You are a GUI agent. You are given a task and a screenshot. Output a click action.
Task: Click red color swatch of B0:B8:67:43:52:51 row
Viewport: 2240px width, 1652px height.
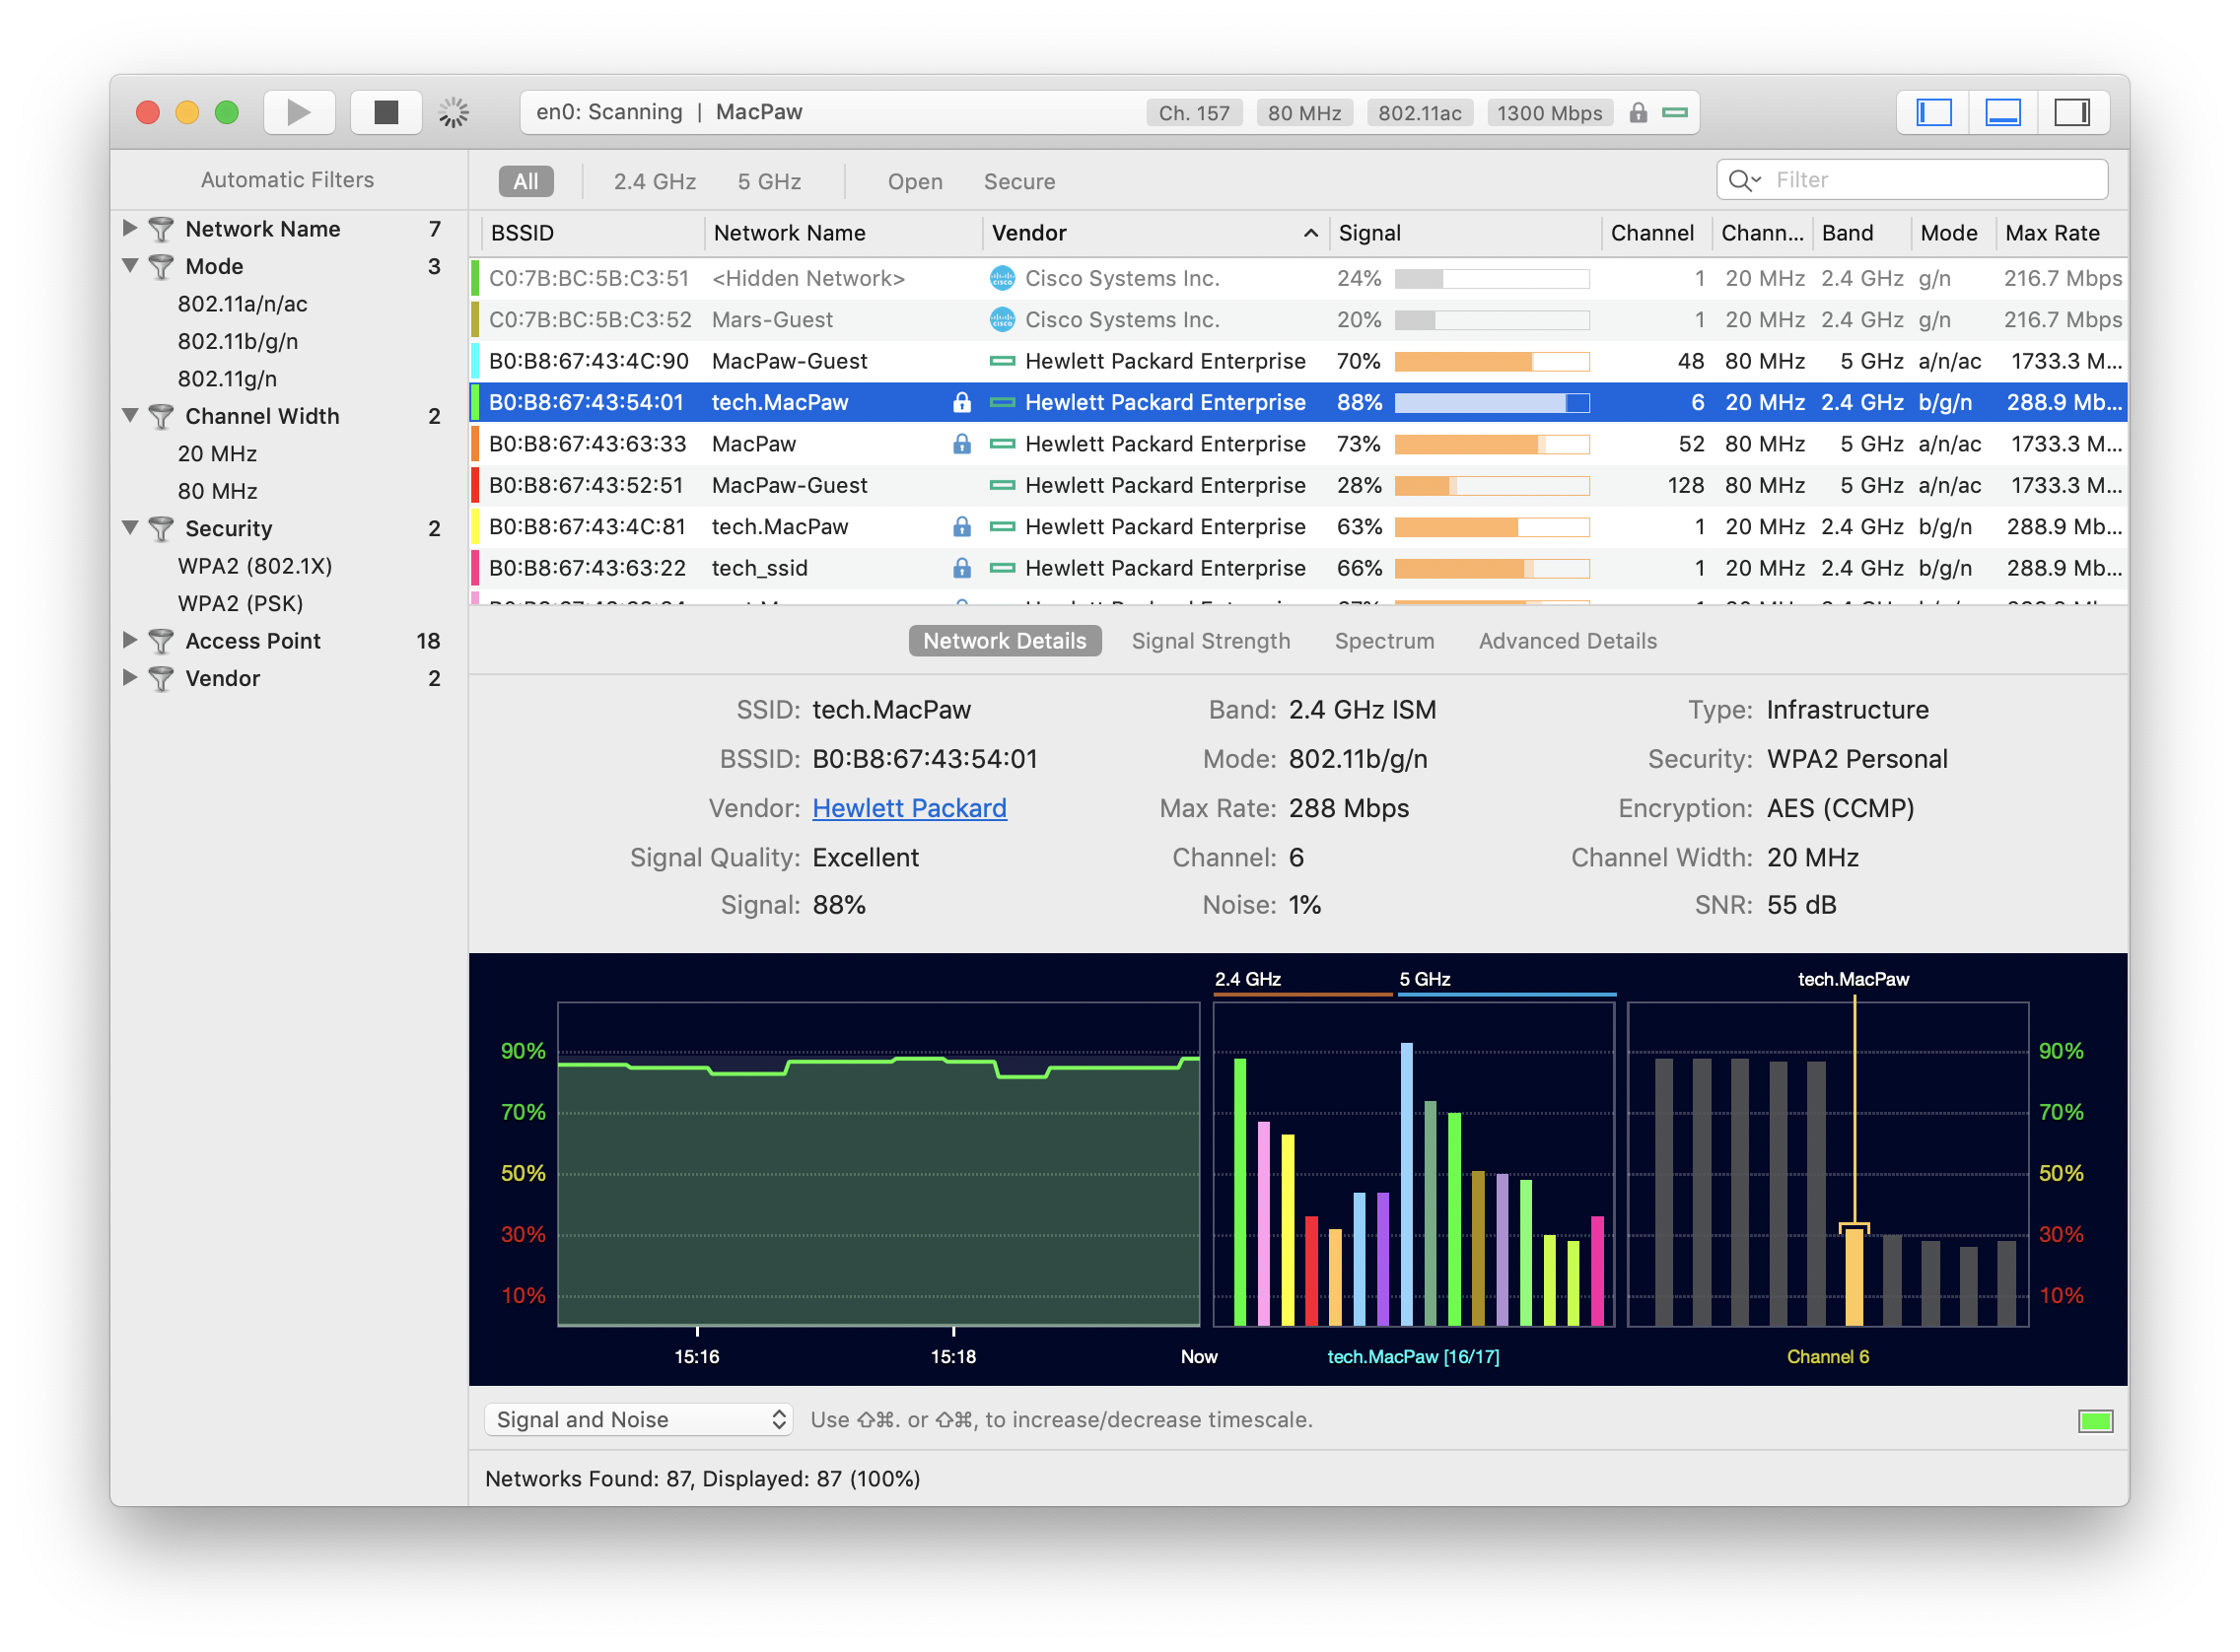[475, 485]
